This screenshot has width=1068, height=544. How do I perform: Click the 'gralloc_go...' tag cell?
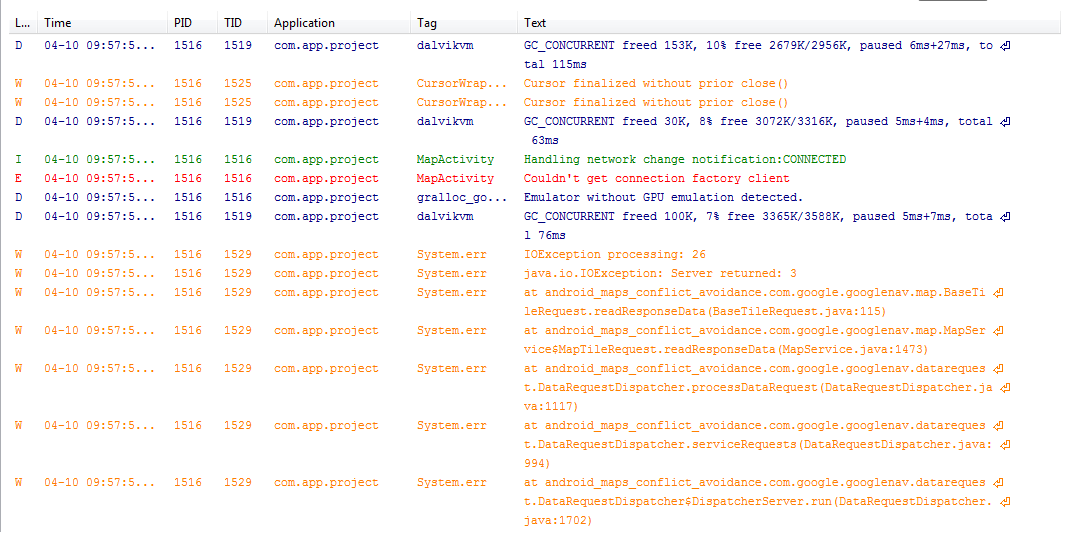[x=462, y=197]
